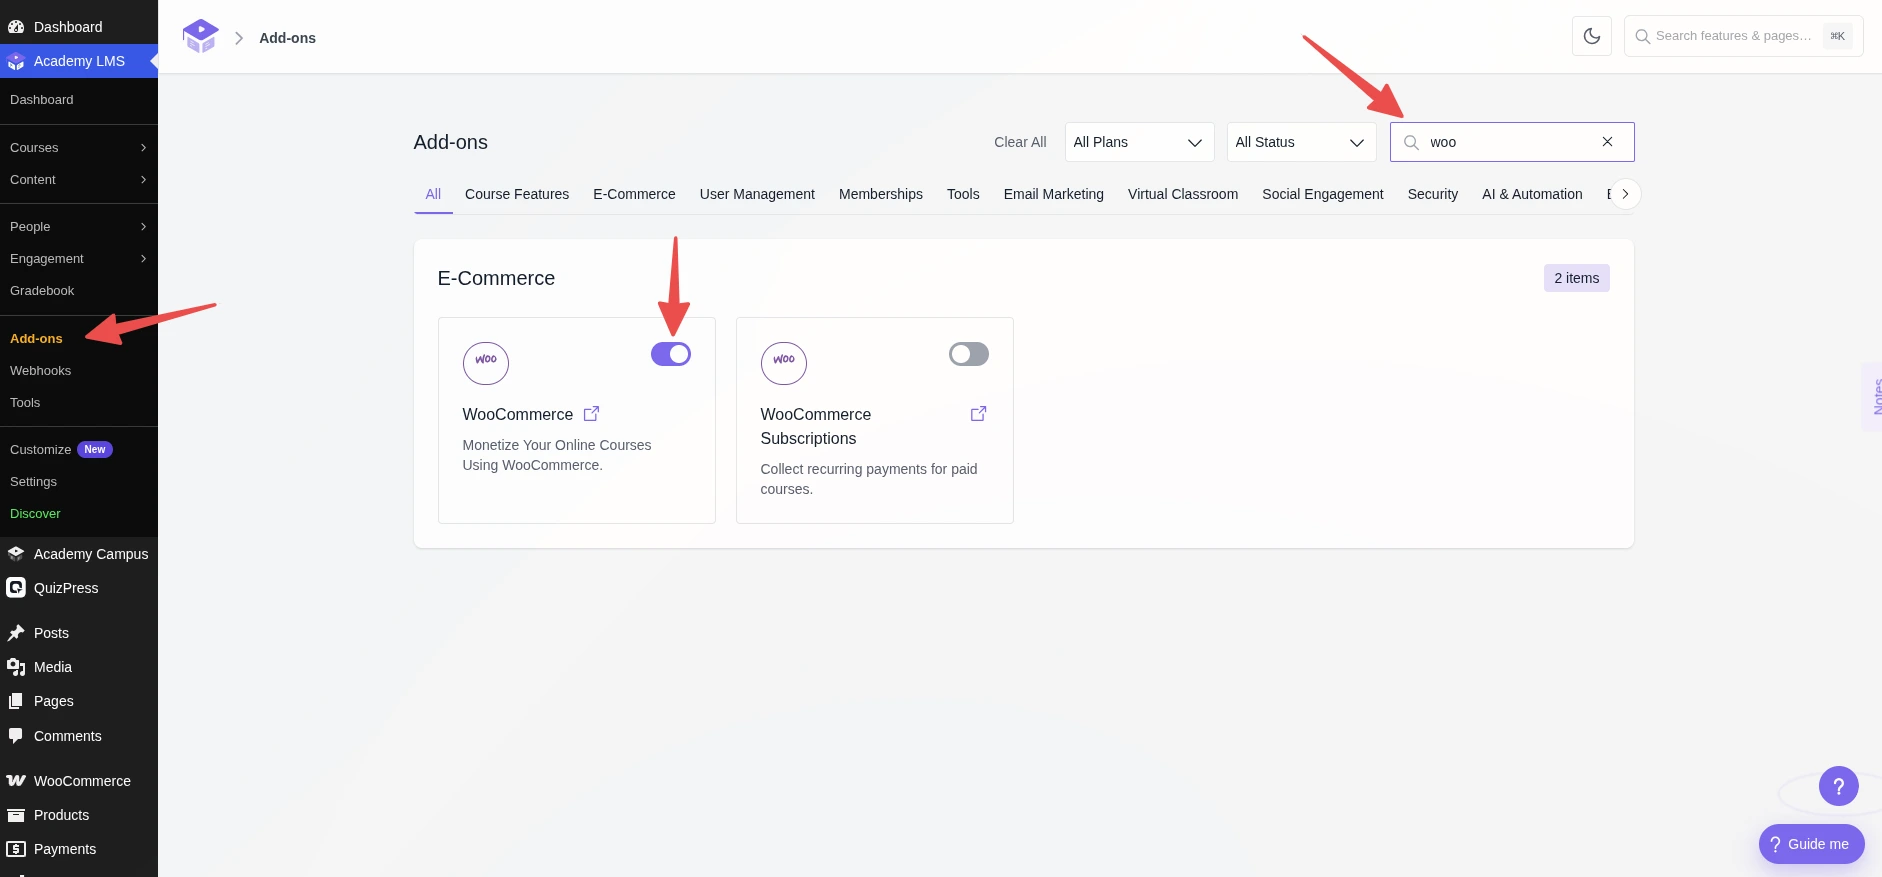This screenshot has height=877, width=1882.
Task: Switch to the Virtual Classroom tab
Action: pyautogui.click(x=1183, y=194)
